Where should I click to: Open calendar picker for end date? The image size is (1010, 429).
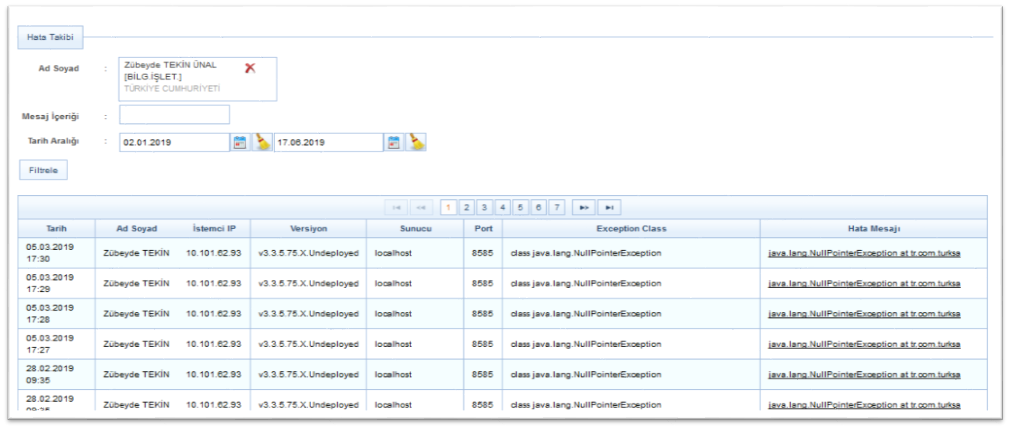coord(395,142)
